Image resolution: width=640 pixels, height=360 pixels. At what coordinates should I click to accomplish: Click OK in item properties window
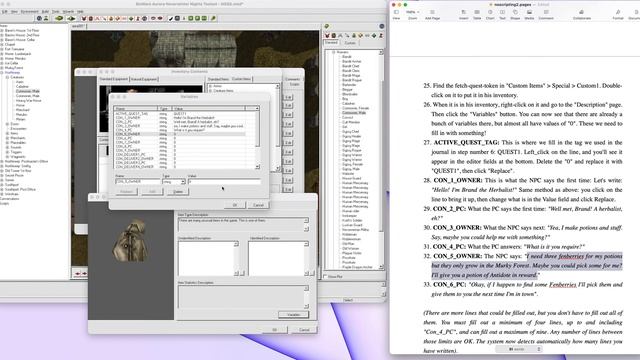click(x=275, y=330)
